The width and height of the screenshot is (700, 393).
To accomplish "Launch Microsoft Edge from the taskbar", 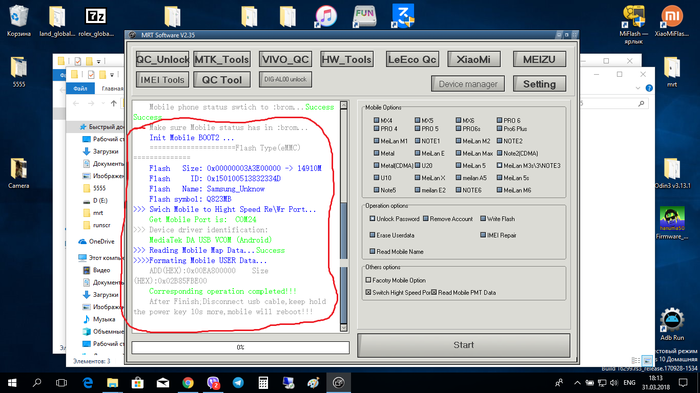I will [88, 383].
